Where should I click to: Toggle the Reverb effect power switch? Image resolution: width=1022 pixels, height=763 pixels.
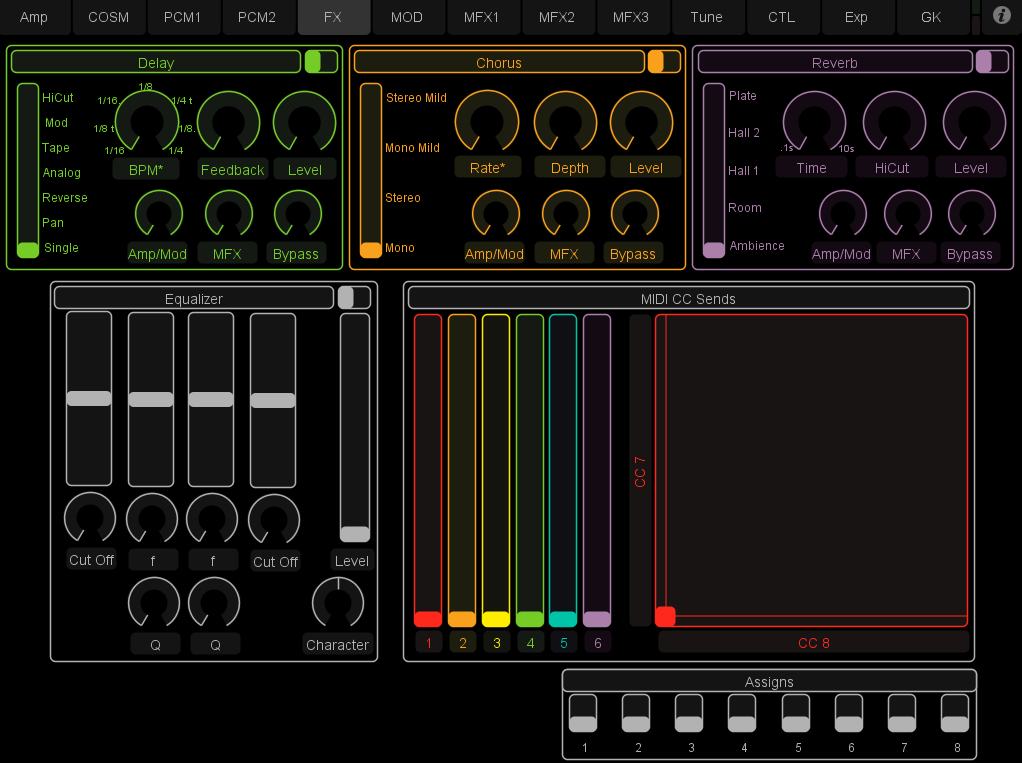tap(992, 62)
